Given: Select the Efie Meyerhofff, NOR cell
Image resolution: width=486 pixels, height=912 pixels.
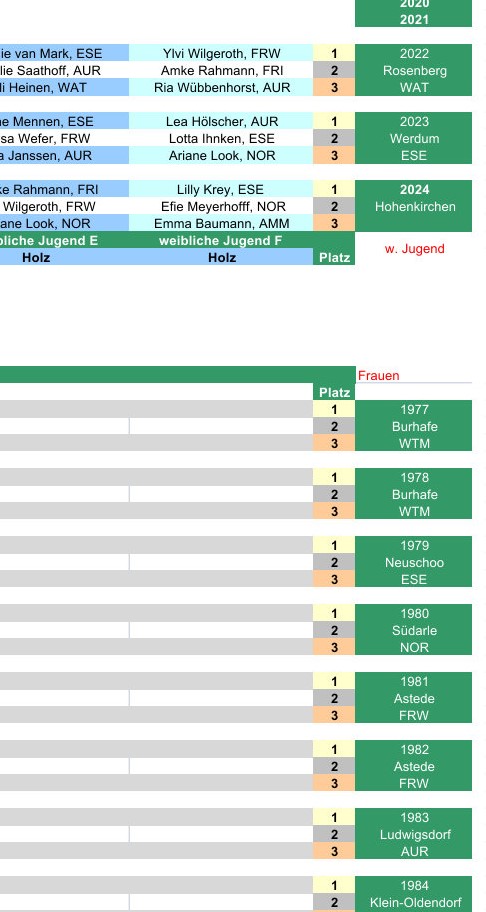Looking at the screenshot, I should [221, 206].
